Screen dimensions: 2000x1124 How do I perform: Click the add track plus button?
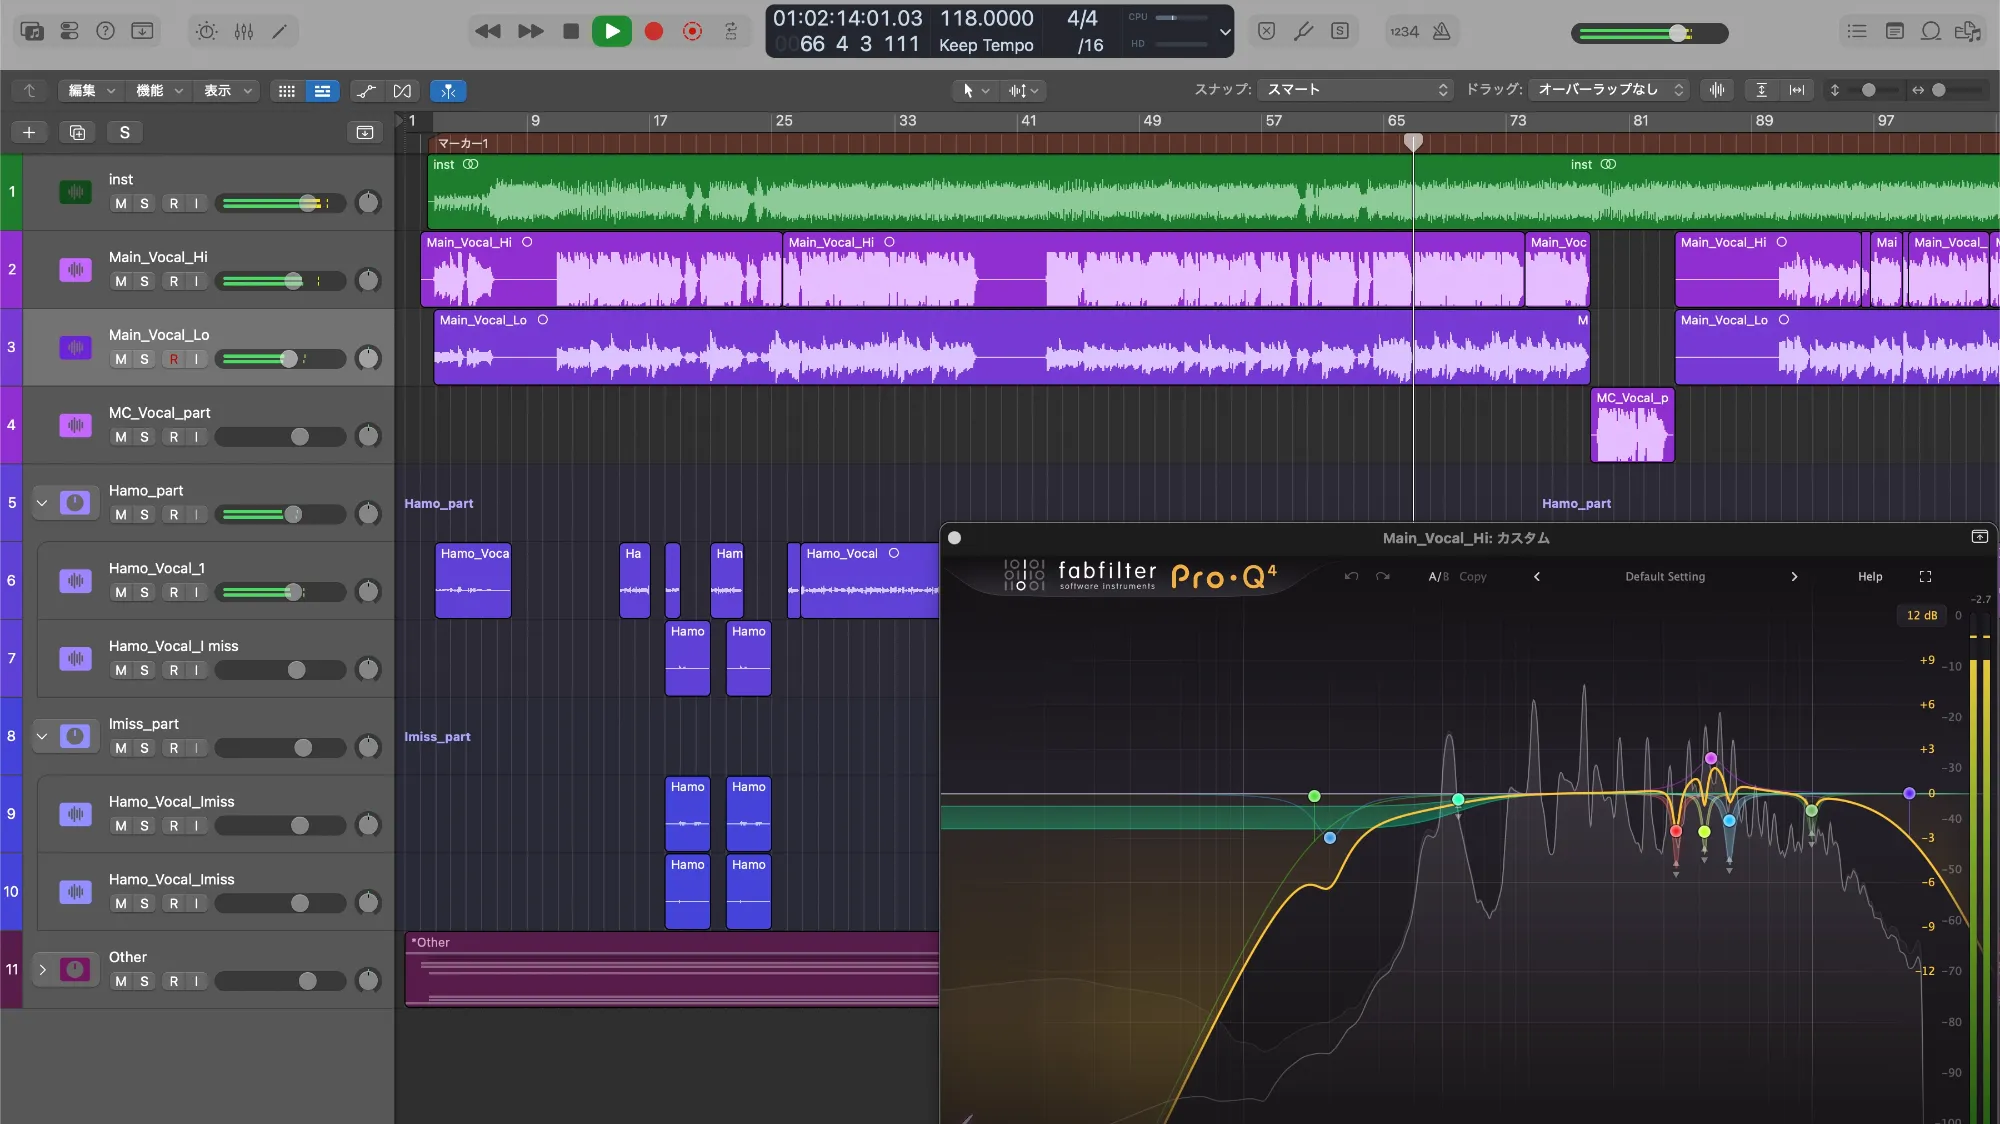click(29, 132)
